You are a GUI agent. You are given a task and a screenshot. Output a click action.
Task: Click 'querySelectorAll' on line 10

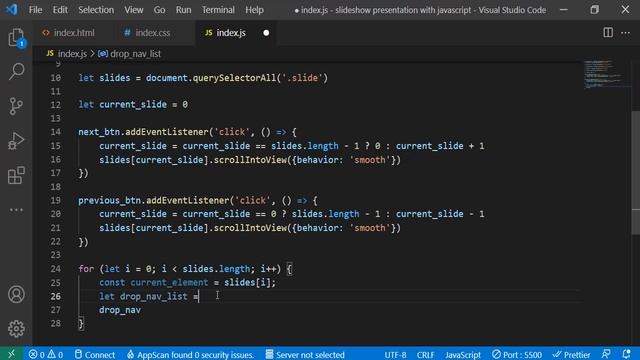(x=234, y=78)
